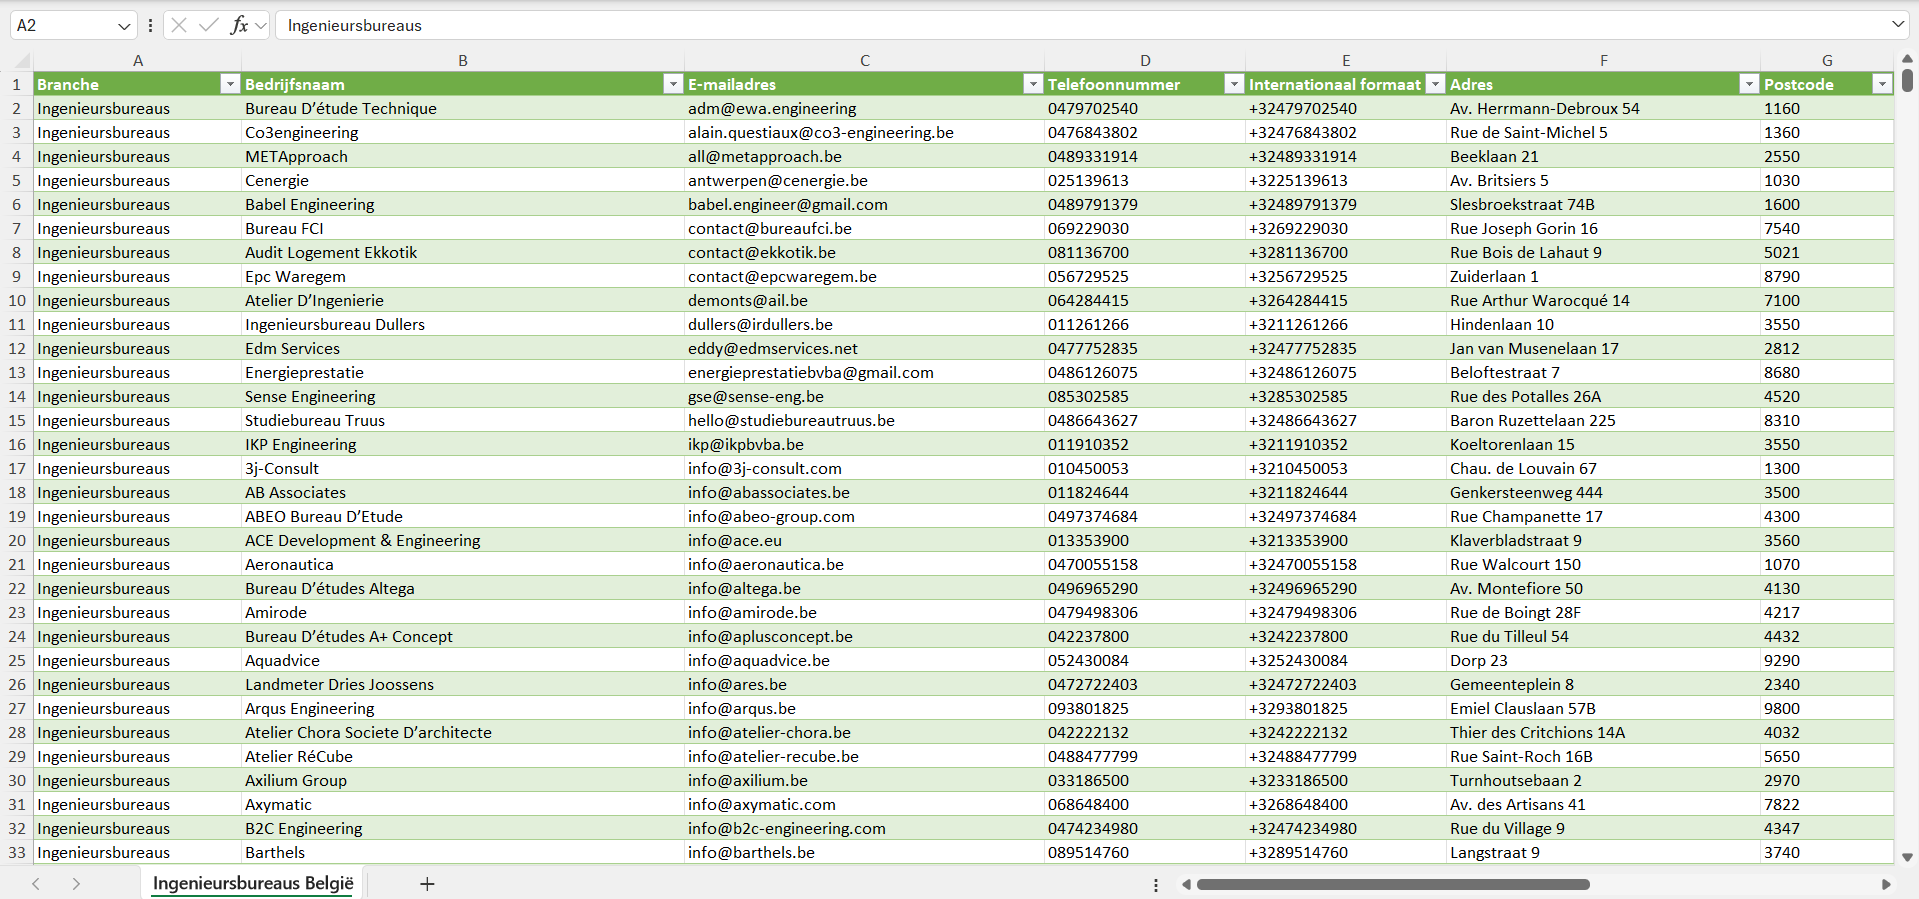Expand the Name Box dropdown
Image resolution: width=1919 pixels, height=899 pixels.
pyautogui.click(x=124, y=26)
